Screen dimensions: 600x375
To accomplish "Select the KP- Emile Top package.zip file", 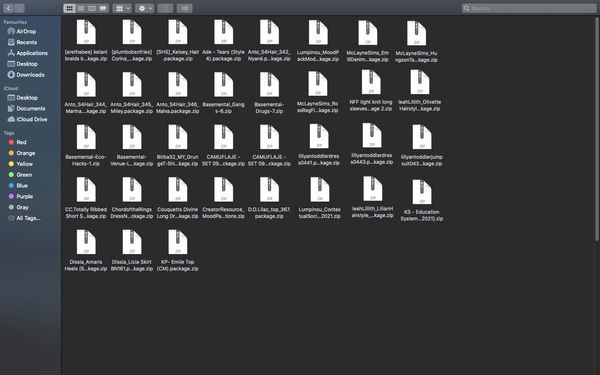I will click(178, 251).
